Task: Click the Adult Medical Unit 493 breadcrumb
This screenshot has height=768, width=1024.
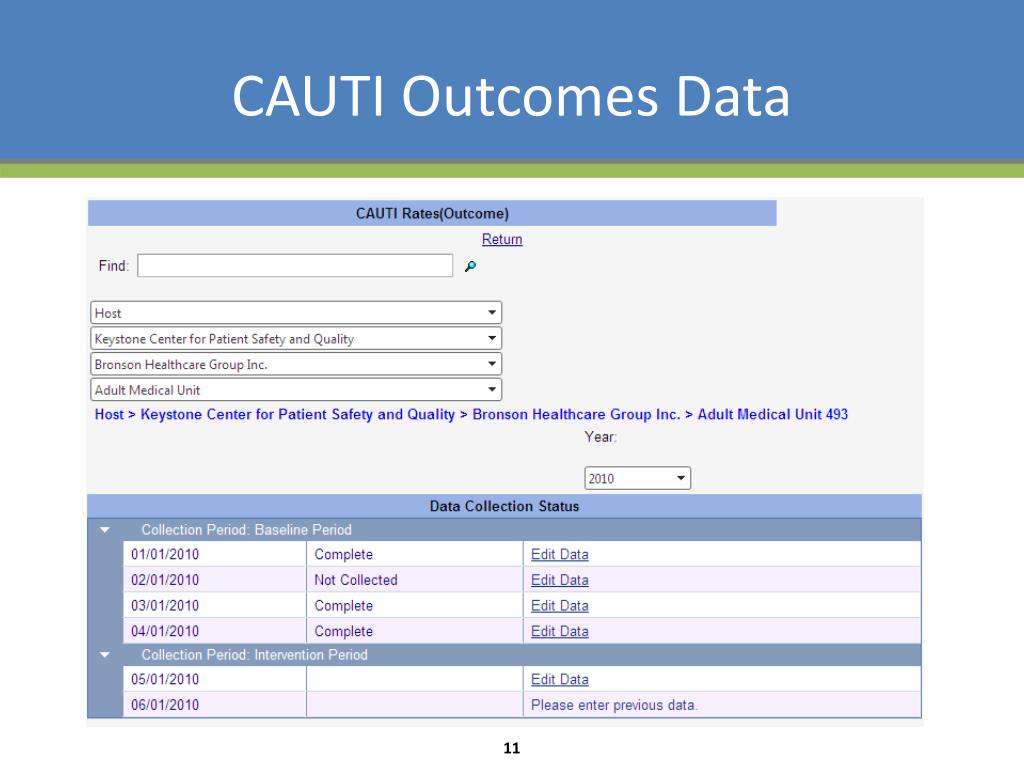Action: 773,414
